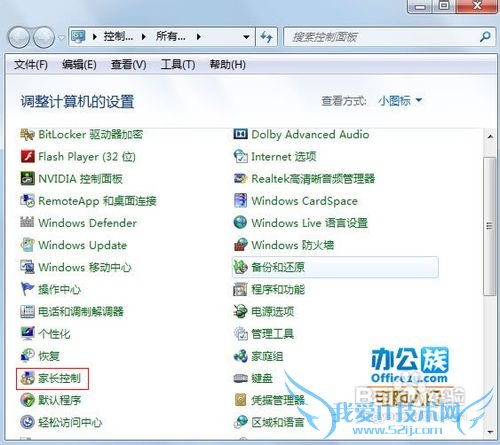Click the Windows CardSpace icon
Viewport: 500px width, 445px height.
pyautogui.click(x=240, y=201)
